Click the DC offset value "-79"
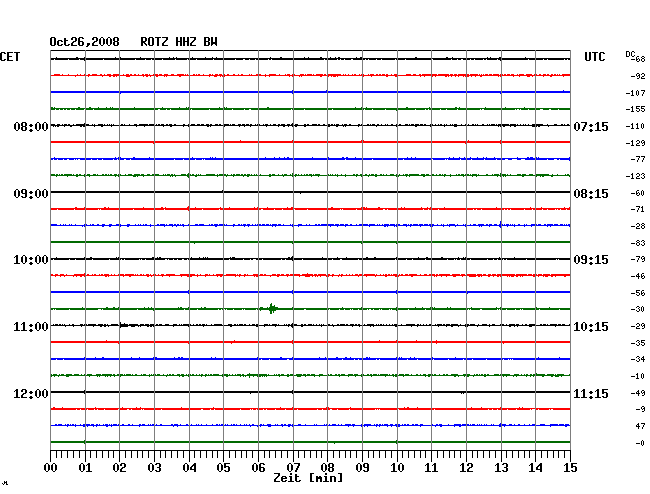The height and width of the screenshot is (494, 650). (638, 259)
